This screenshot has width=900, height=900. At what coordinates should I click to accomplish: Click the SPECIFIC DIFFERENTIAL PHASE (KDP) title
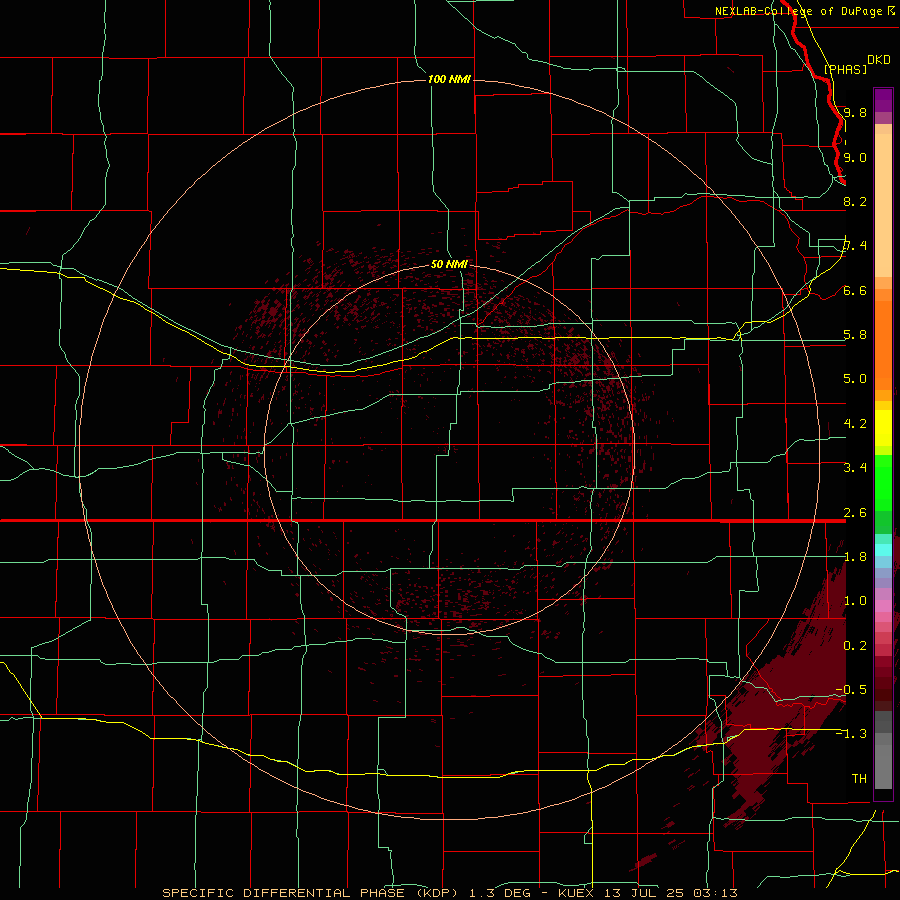312,893
